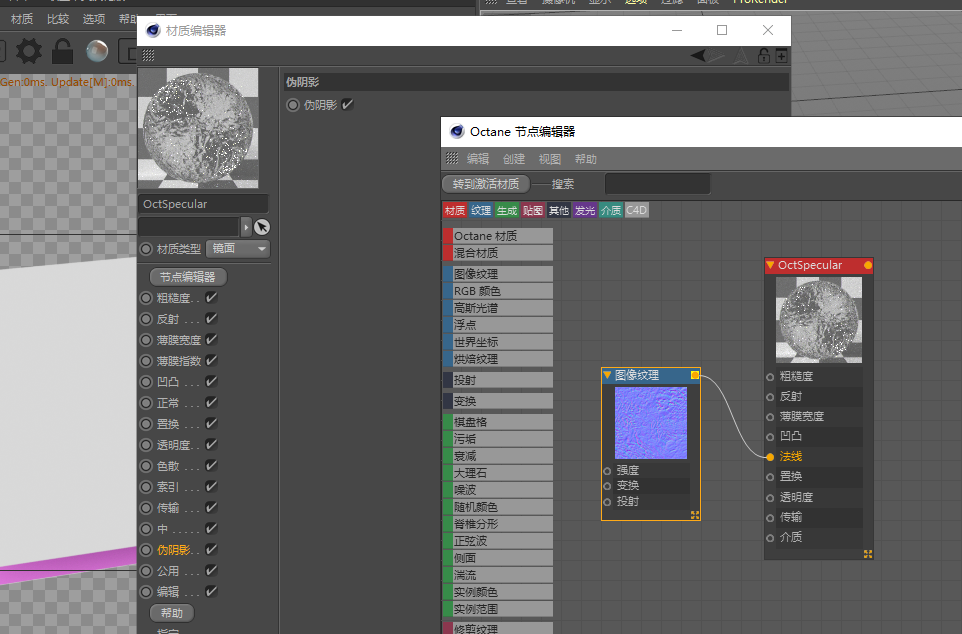Image resolution: width=962 pixels, height=634 pixels.
Task: Click the search input field in node editor
Action: click(x=657, y=184)
